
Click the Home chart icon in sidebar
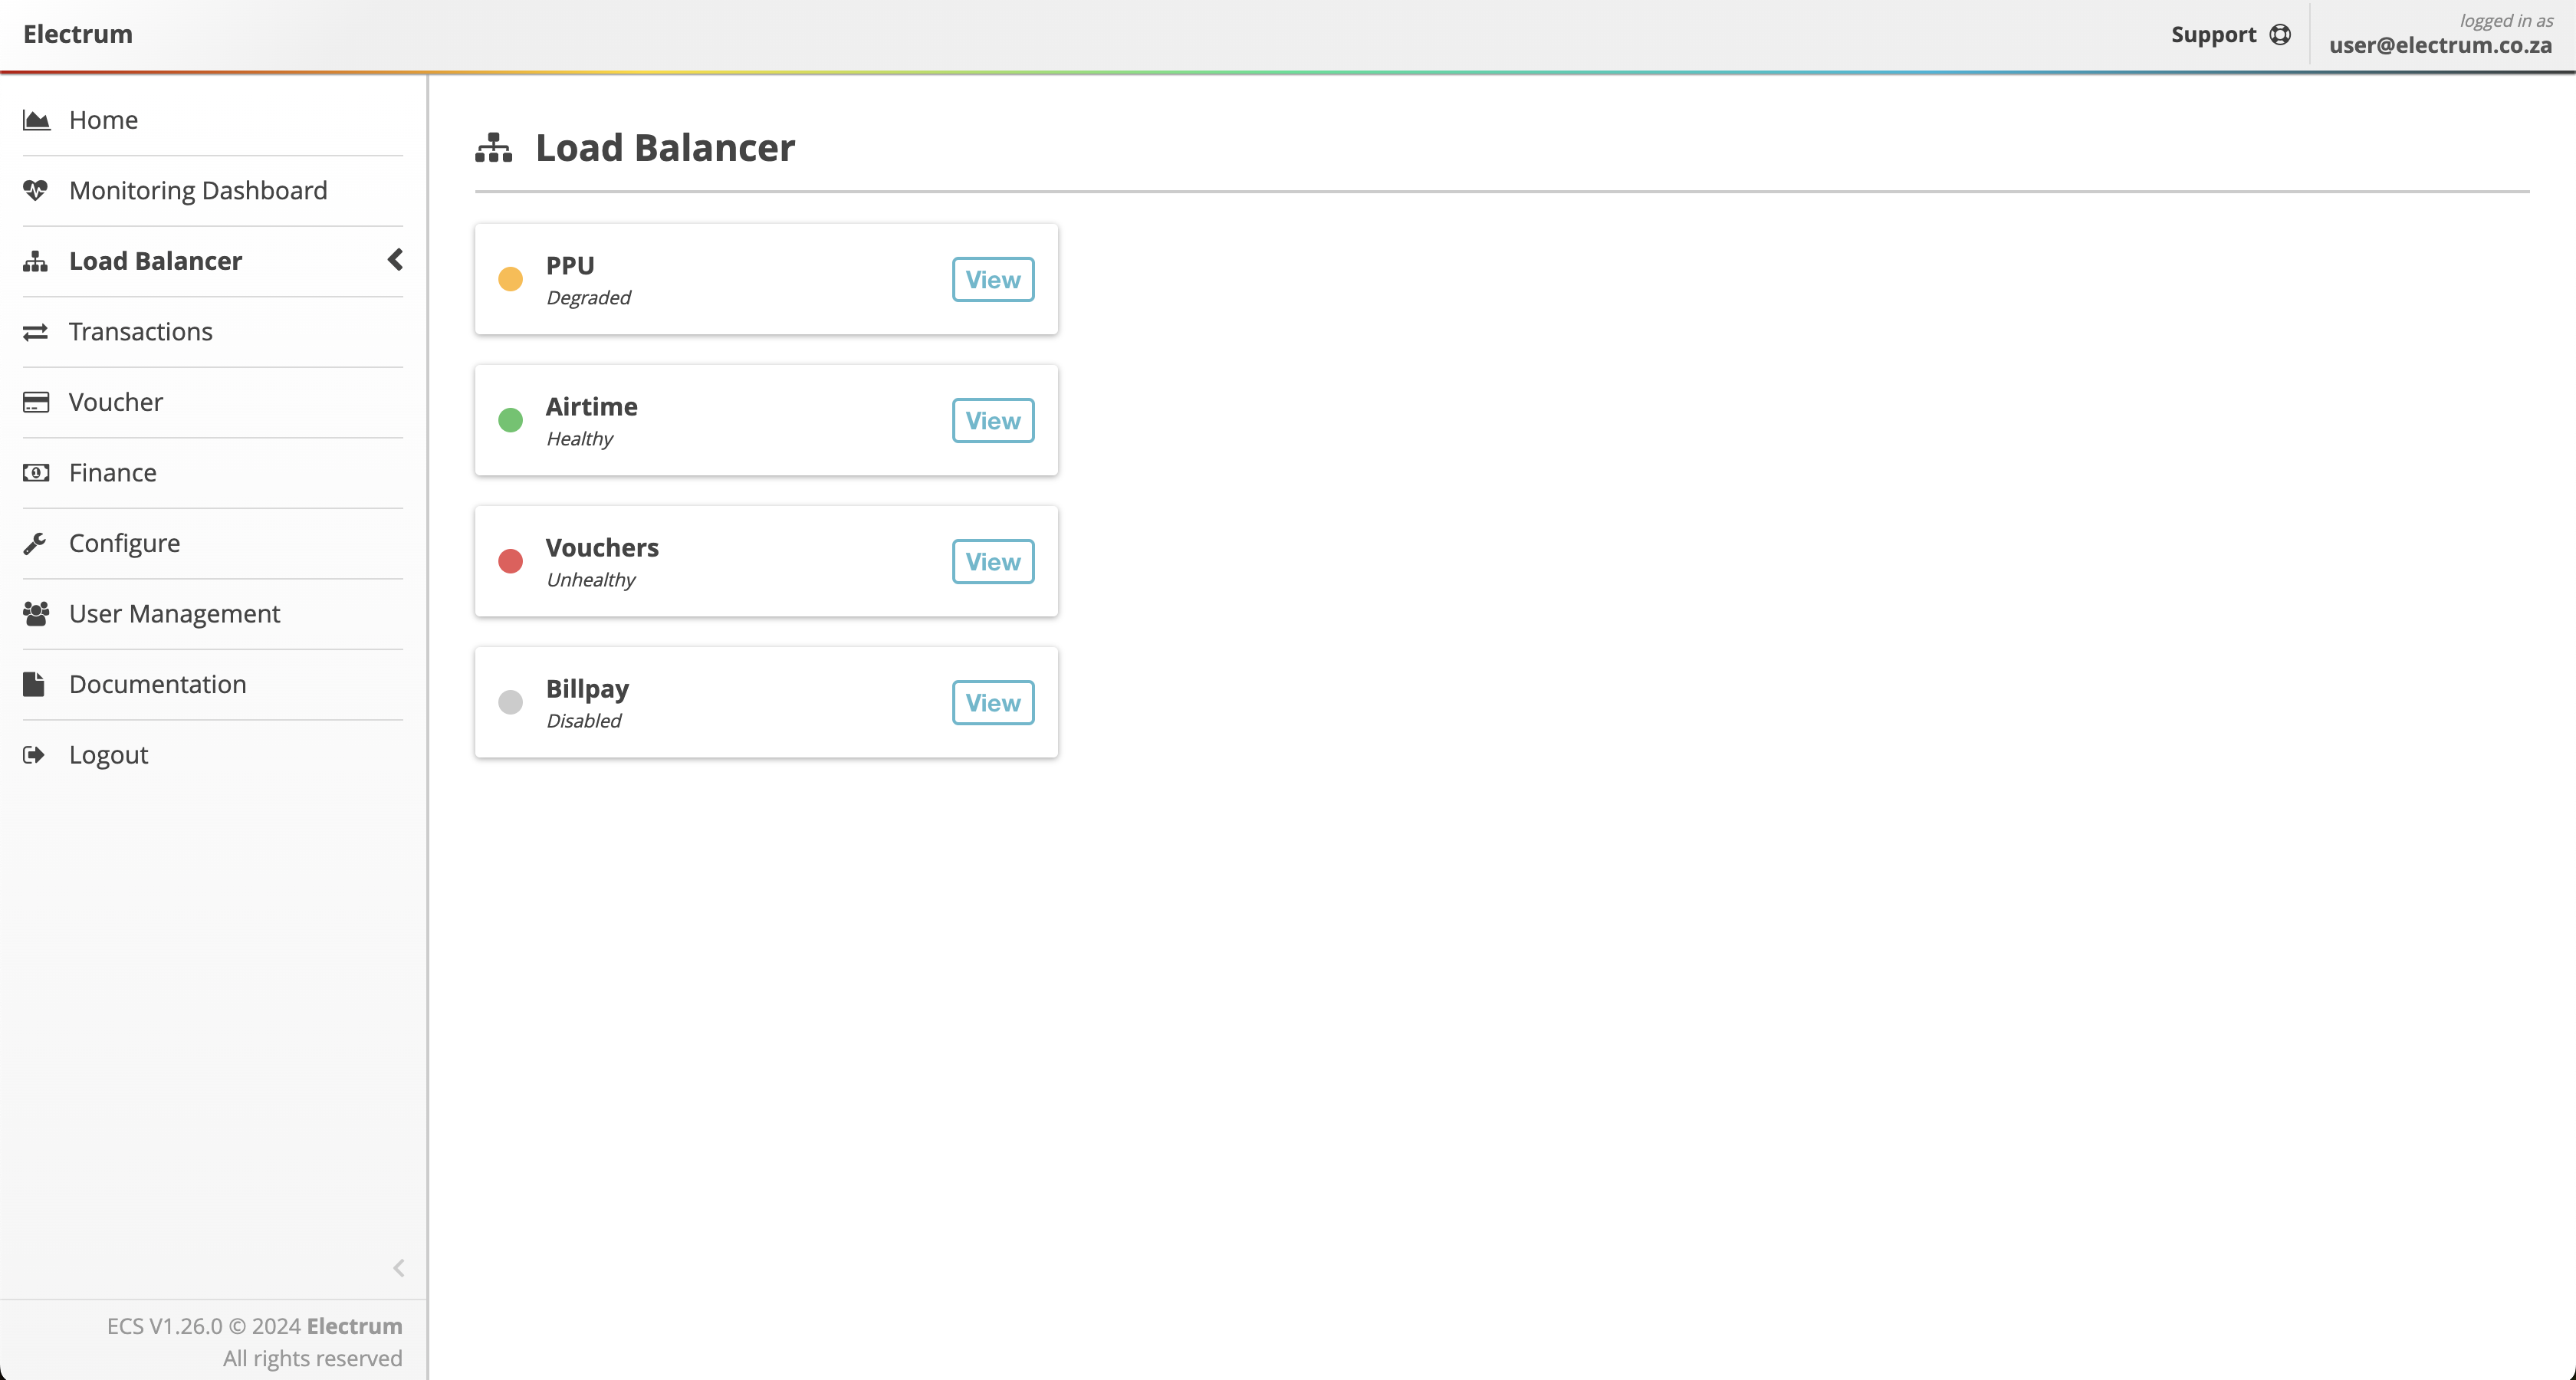(x=36, y=120)
